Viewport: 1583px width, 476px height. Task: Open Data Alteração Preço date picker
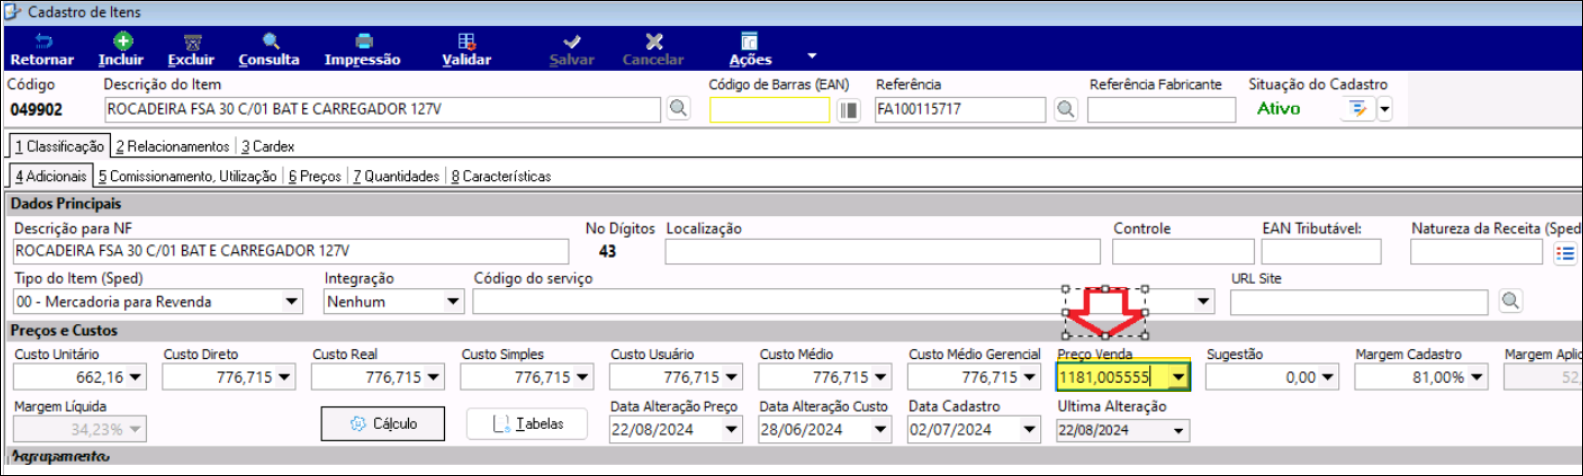click(x=732, y=430)
